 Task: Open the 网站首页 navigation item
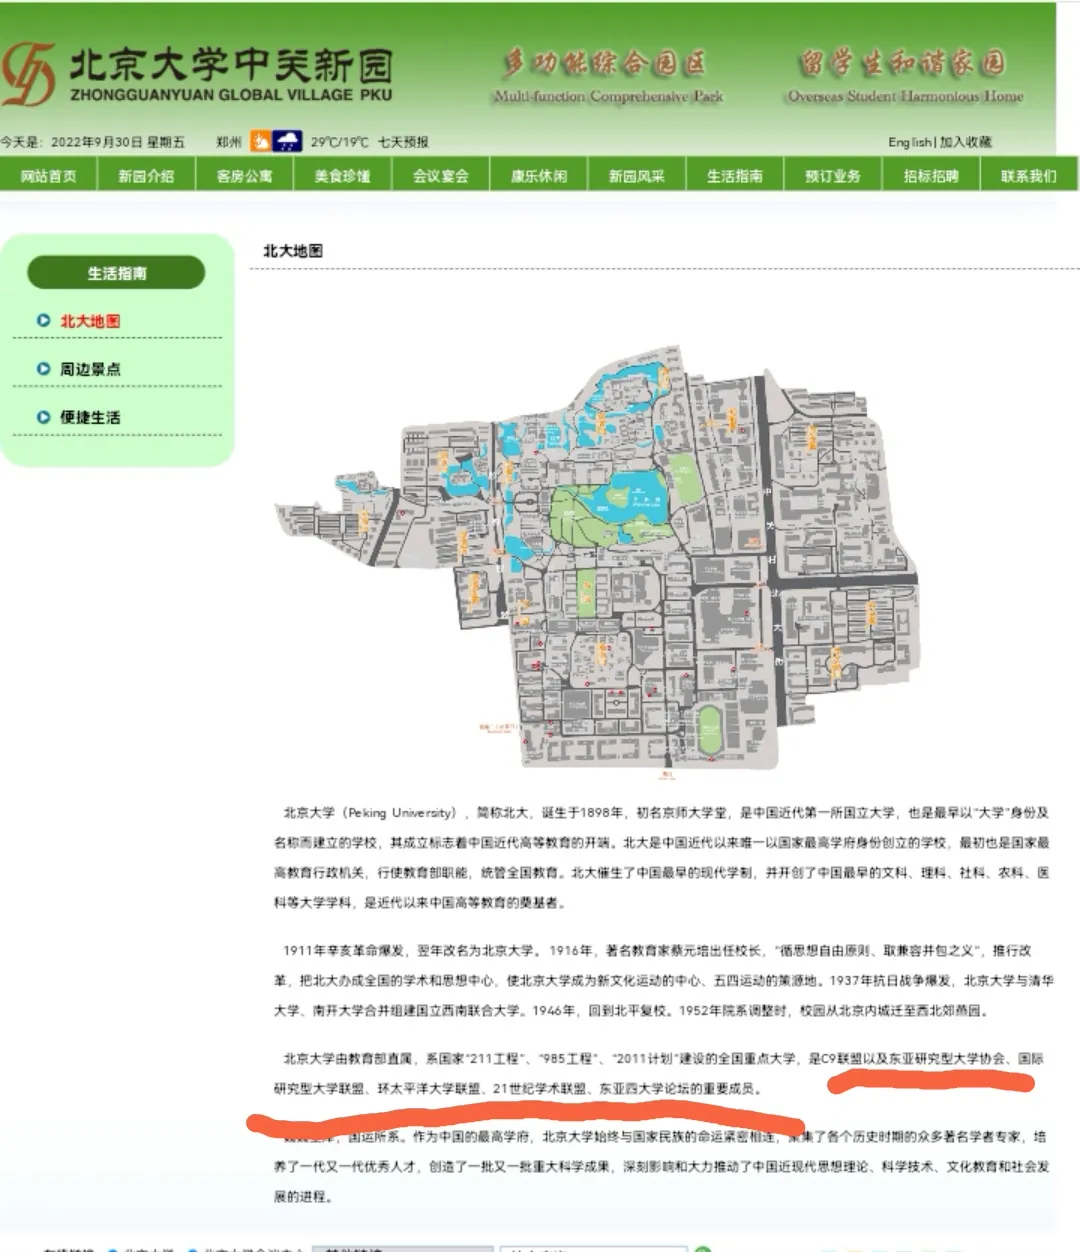(48, 176)
